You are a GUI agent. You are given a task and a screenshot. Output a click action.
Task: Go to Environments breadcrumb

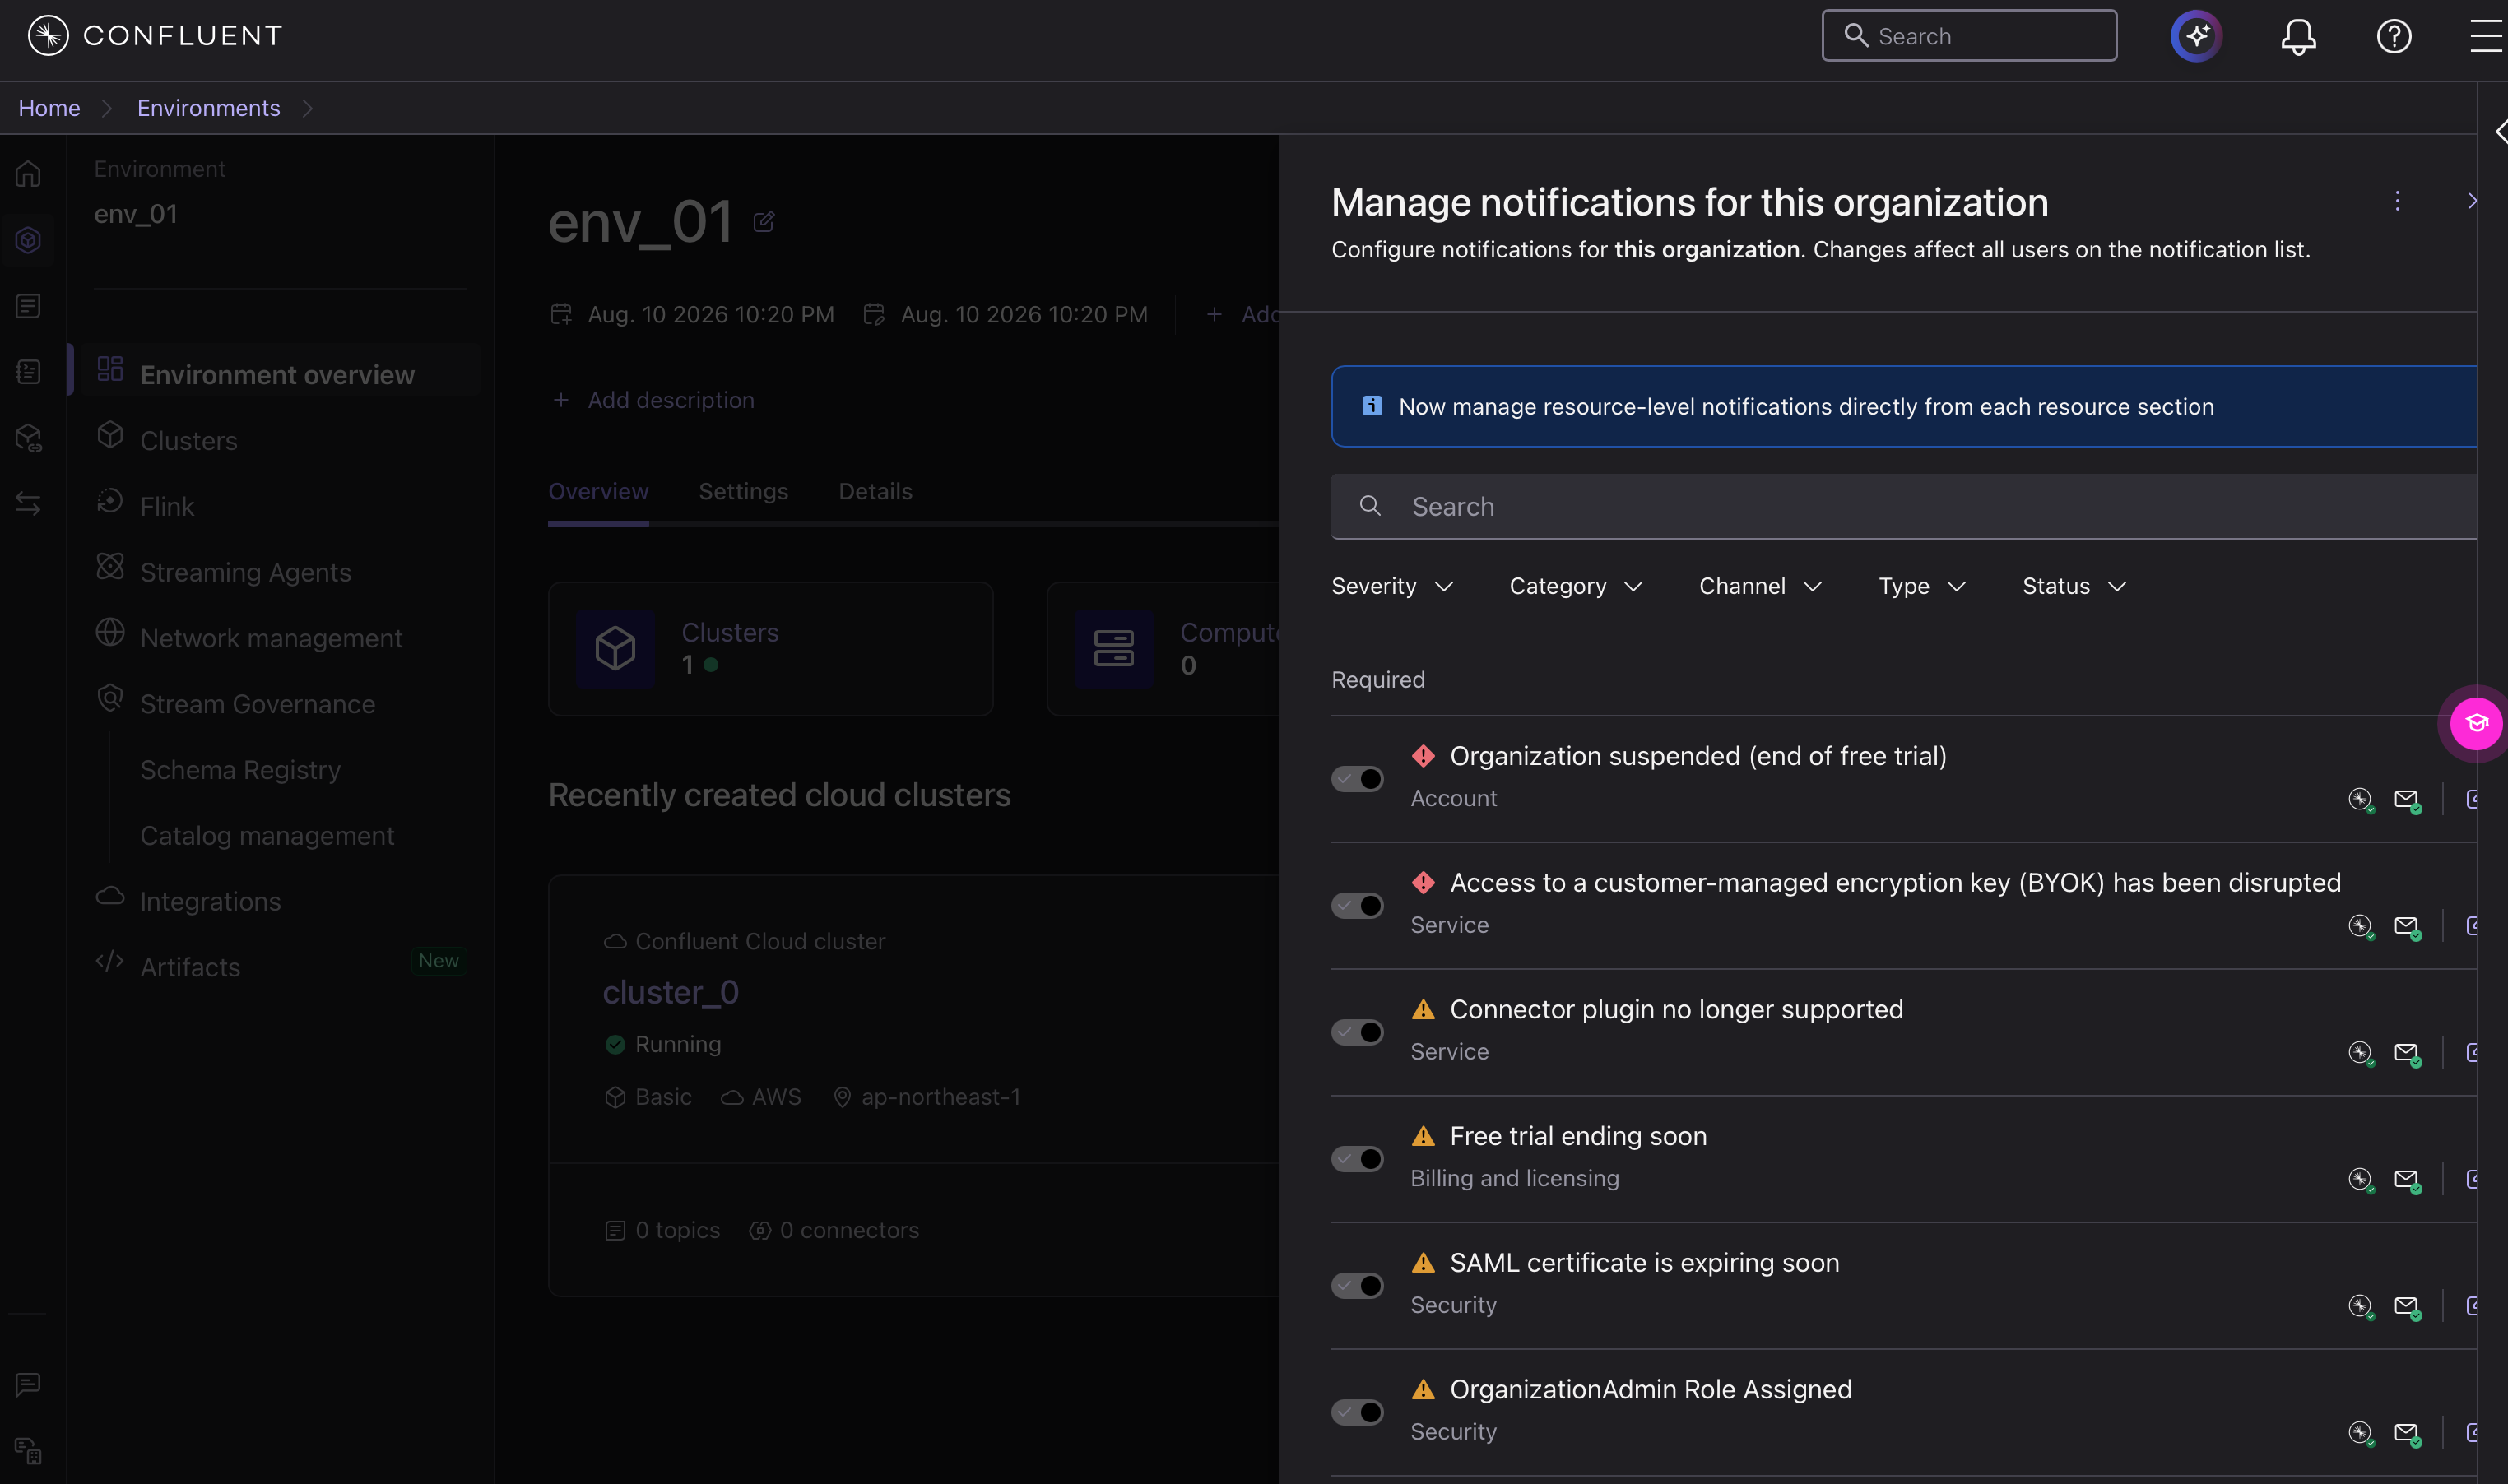tap(208, 108)
